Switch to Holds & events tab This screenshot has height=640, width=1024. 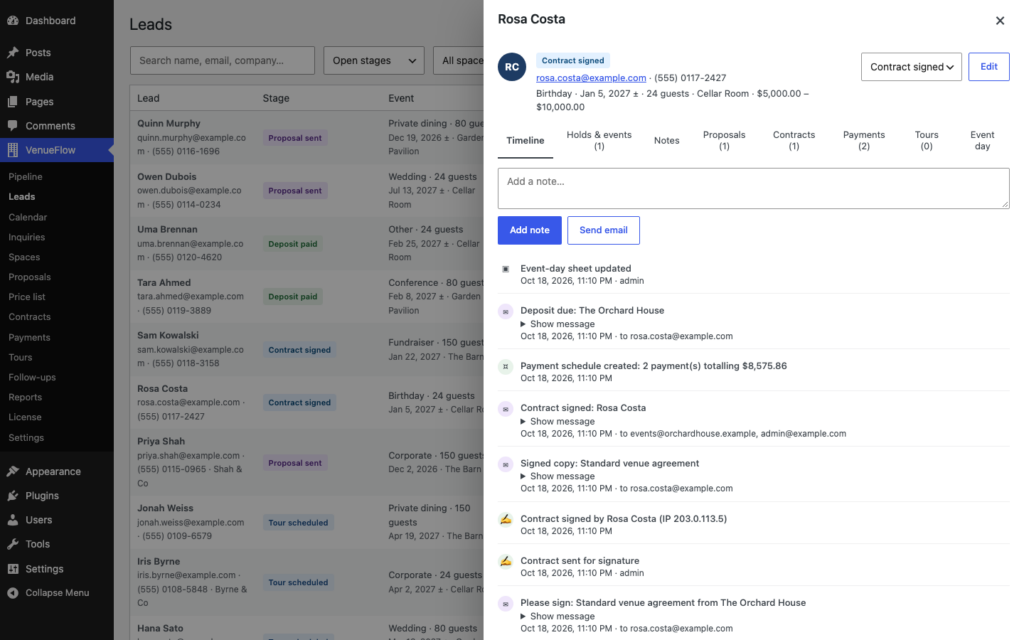[599, 140]
